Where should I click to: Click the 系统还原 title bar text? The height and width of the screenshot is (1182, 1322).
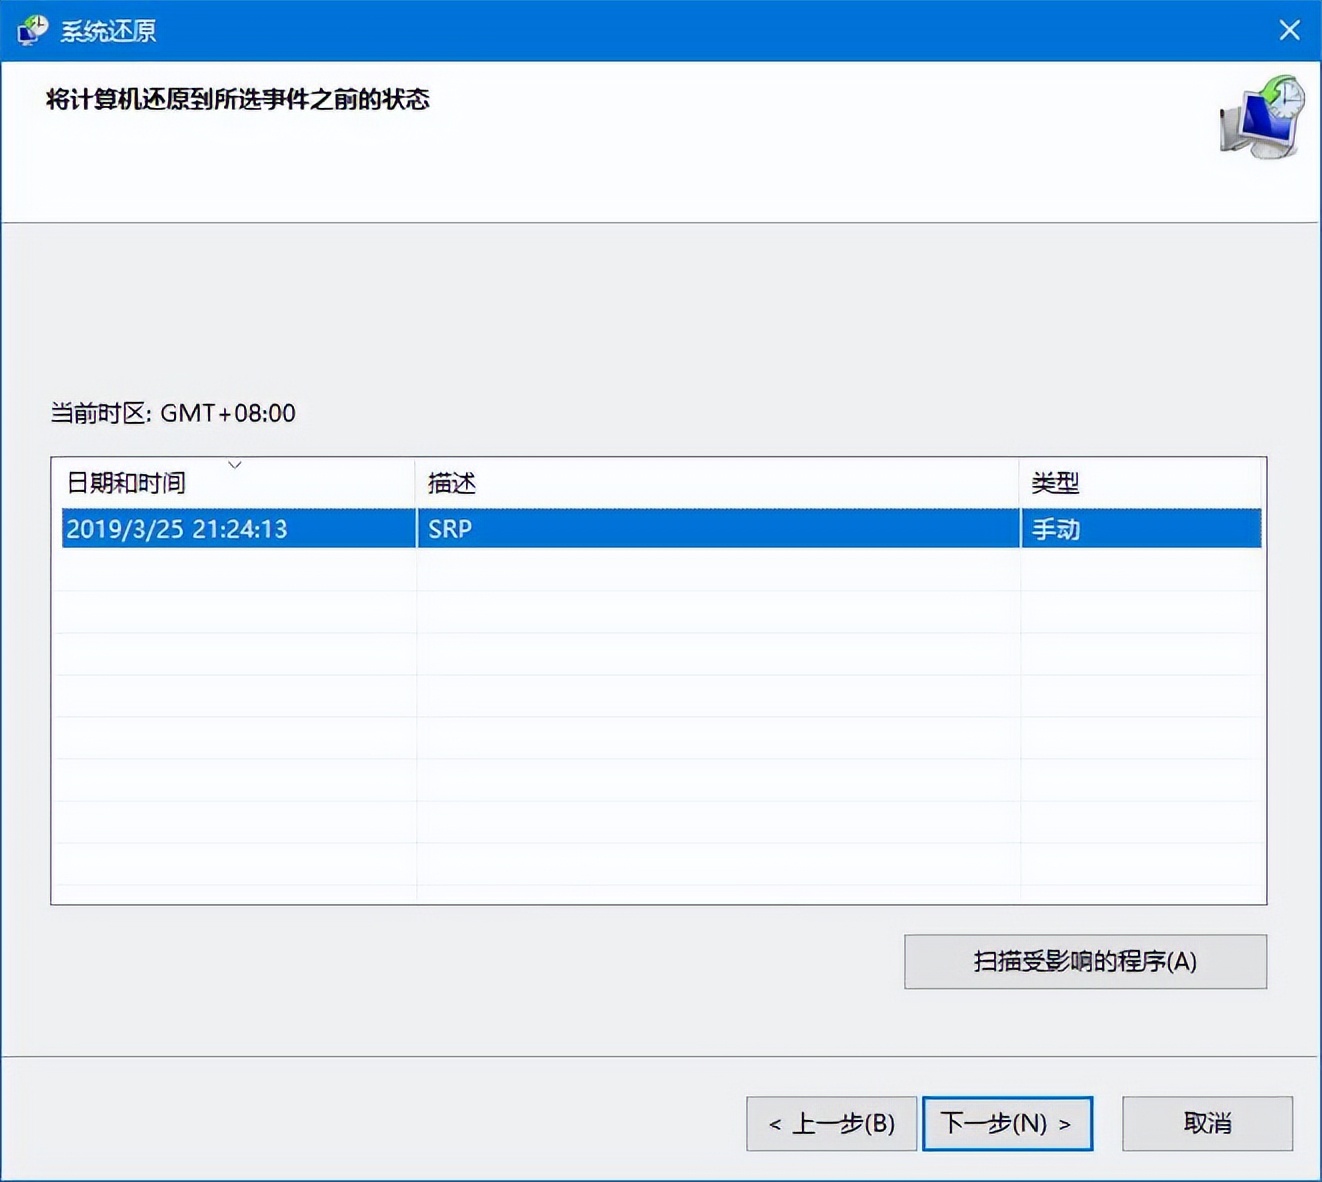click(110, 29)
